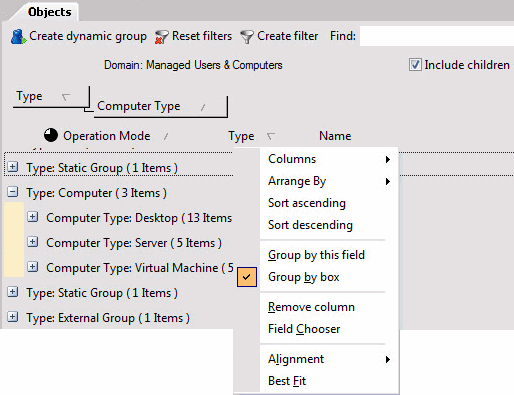The height and width of the screenshot is (395, 514).
Task: Click the Create filter funnel icon
Action: pos(247,37)
